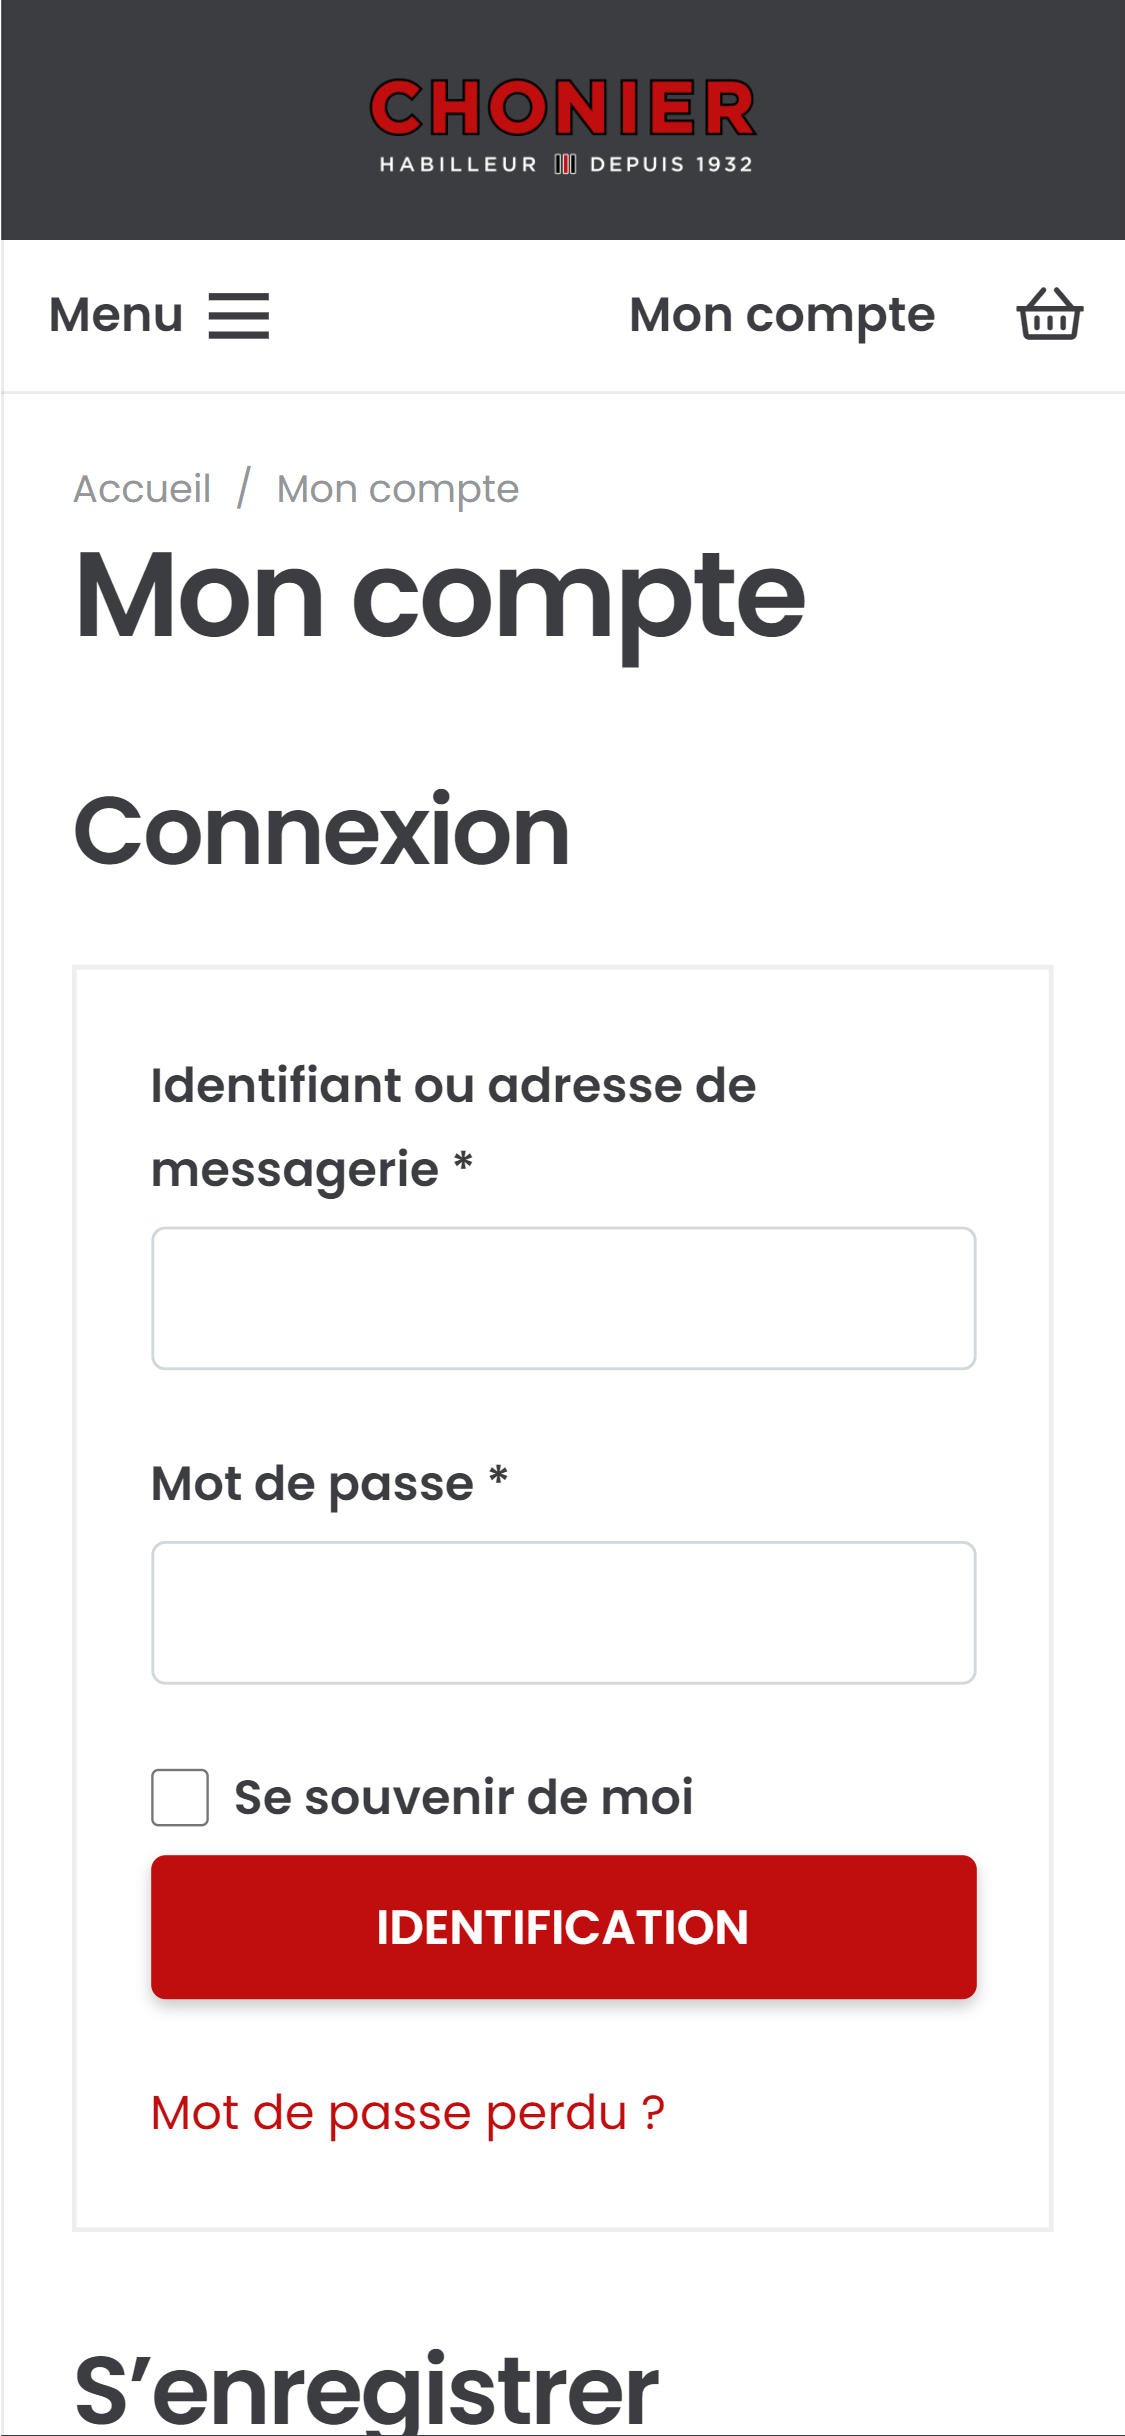Open the shopping basket icon
This screenshot has width=1125, height=2436.
point(1050,314)
